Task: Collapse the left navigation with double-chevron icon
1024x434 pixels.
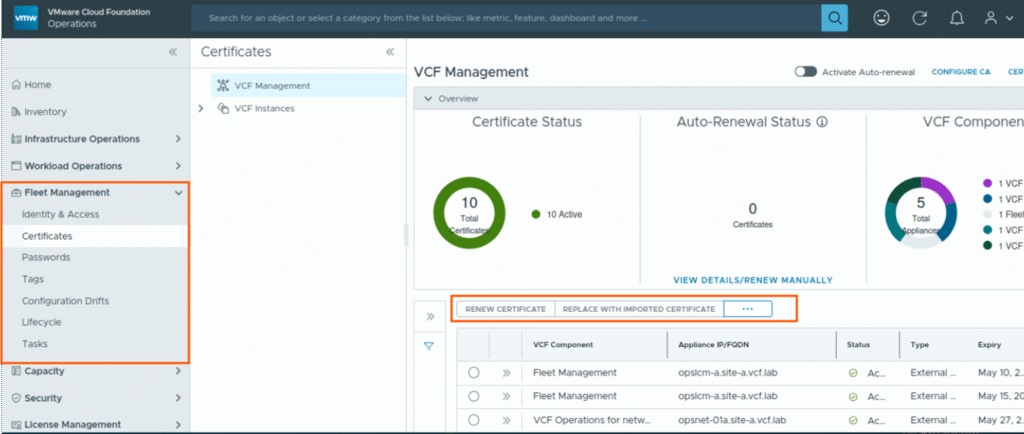Action: (173, 52)
